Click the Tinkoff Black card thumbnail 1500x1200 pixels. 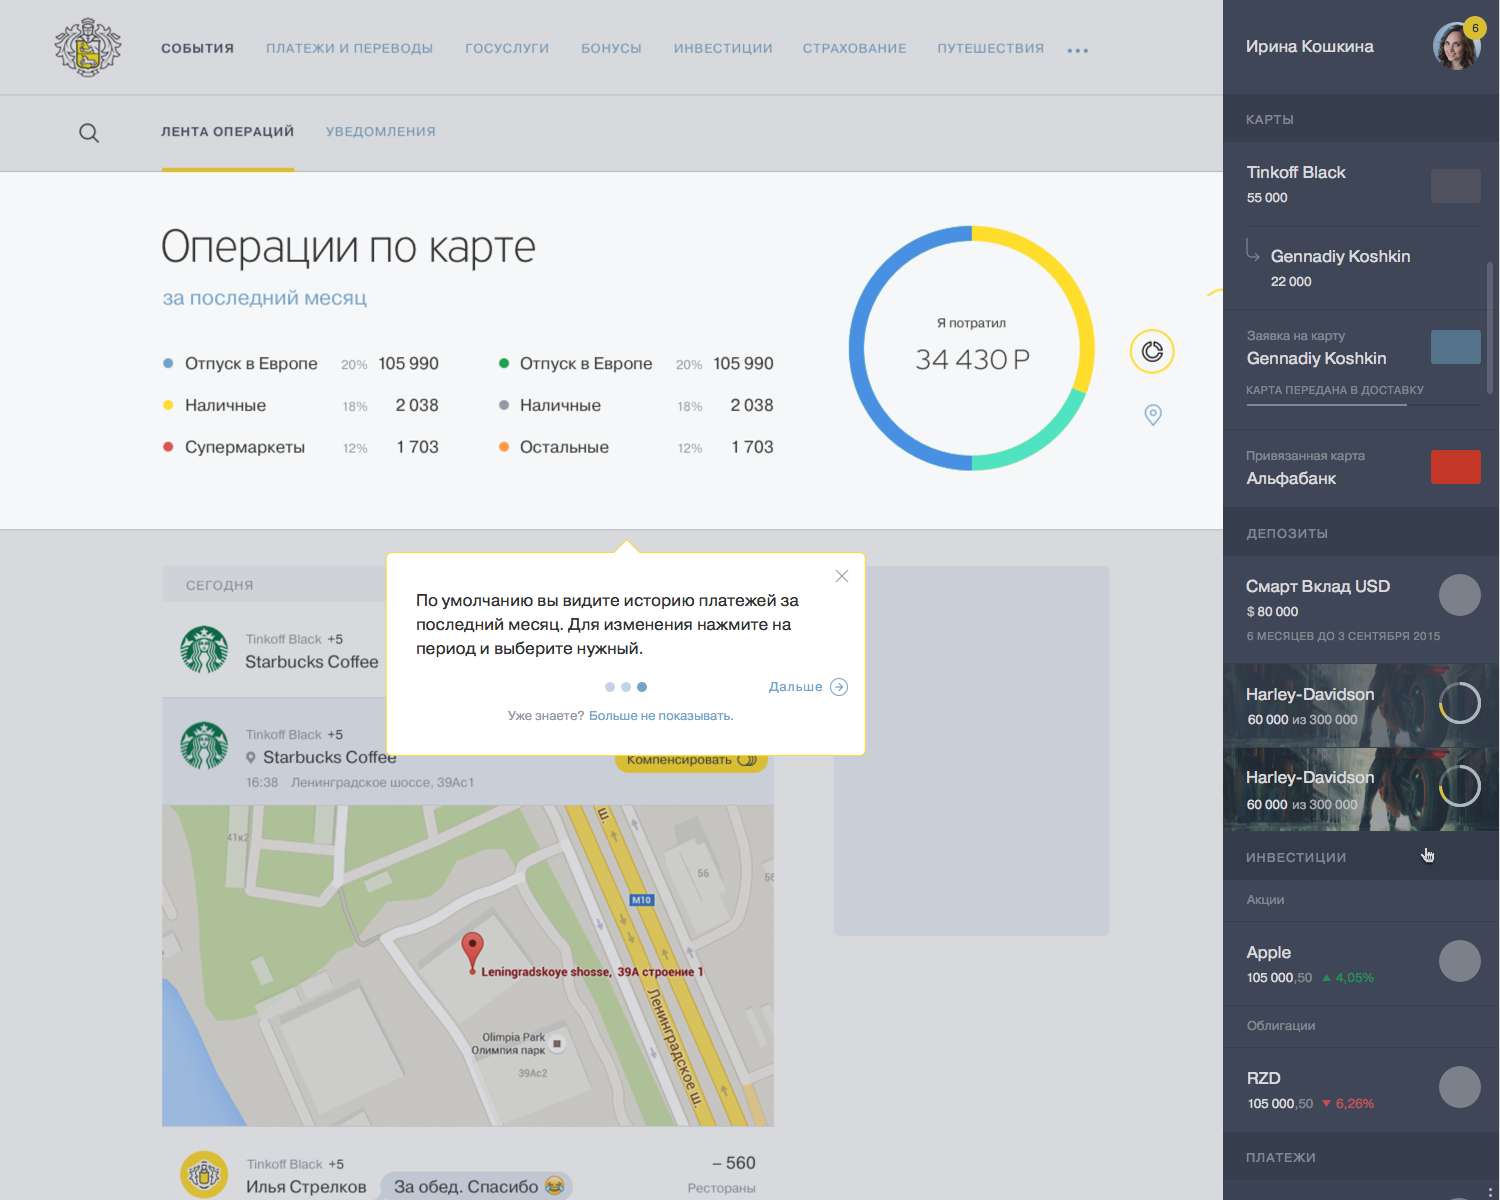coord(1456,186)
